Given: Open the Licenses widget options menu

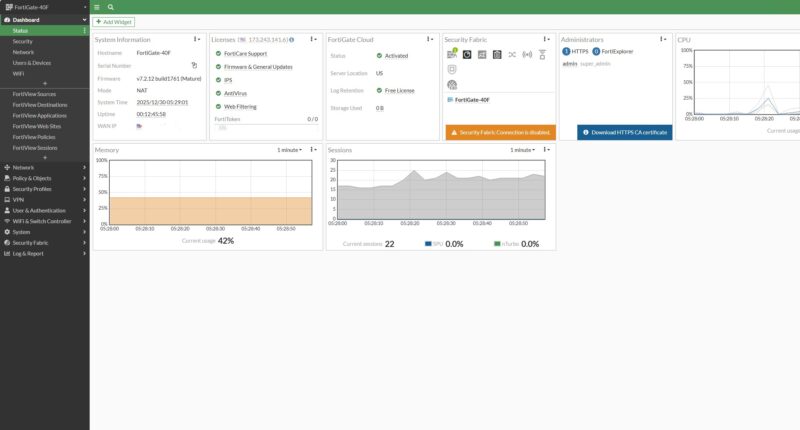Looking at the screenshot, I should tap(313, 39).
